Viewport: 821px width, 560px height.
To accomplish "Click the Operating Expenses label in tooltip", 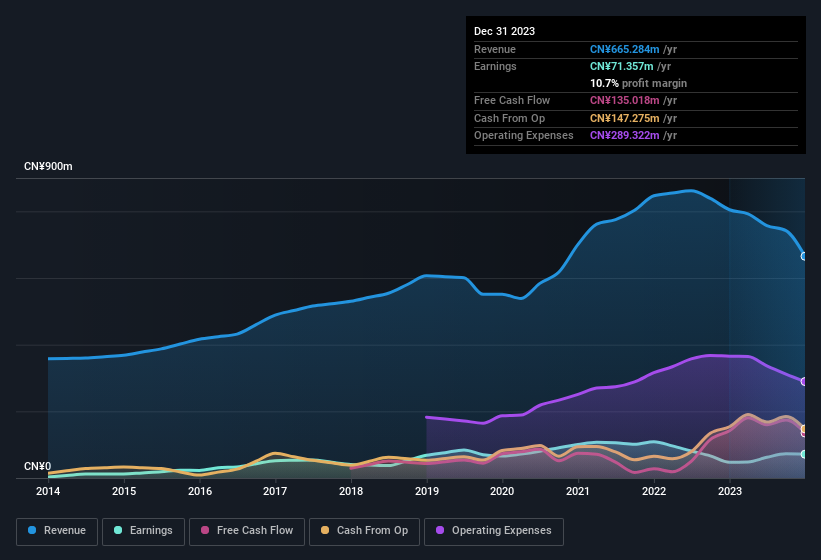I will 524,136.
